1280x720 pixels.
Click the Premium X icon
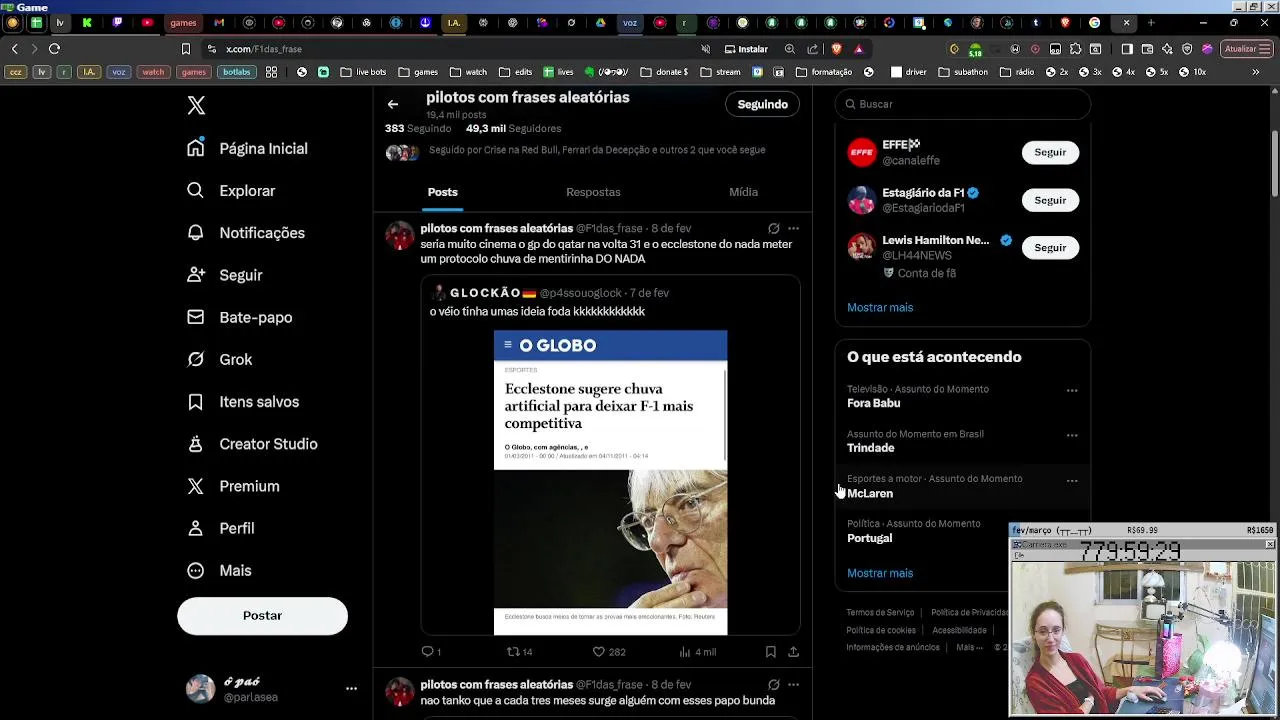[196, 486]
